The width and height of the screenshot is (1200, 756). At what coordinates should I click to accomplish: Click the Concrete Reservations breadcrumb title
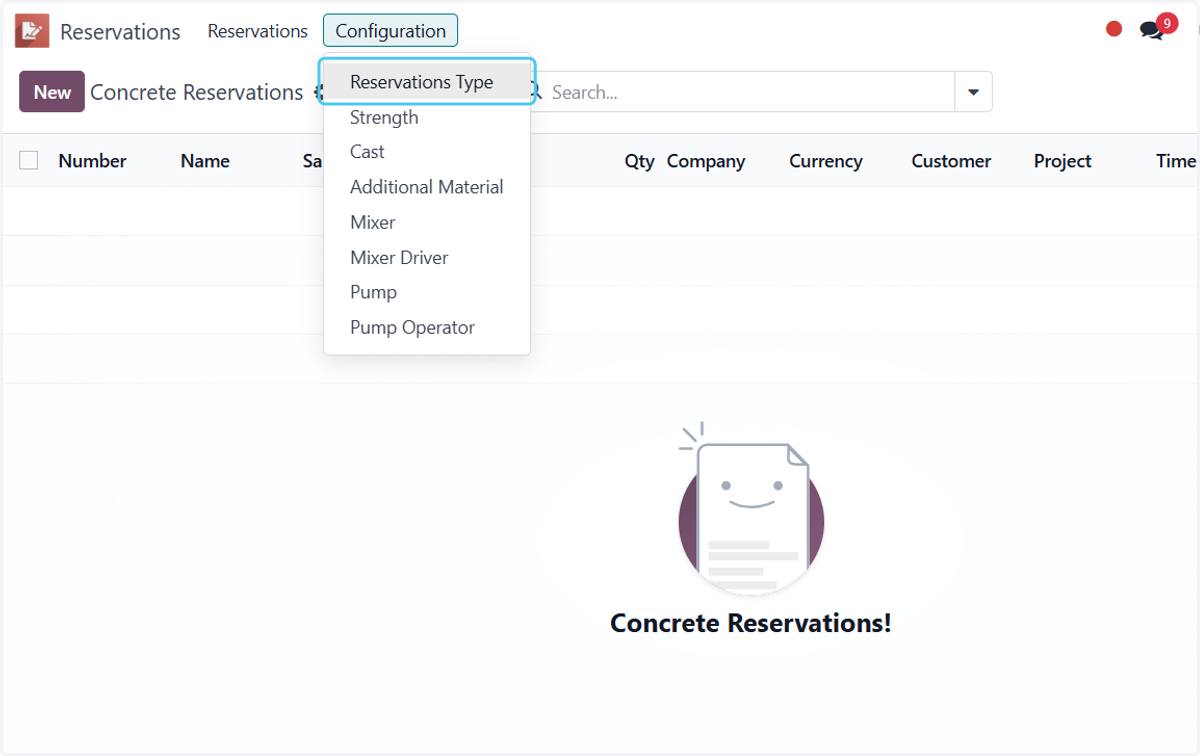[197, 92]
